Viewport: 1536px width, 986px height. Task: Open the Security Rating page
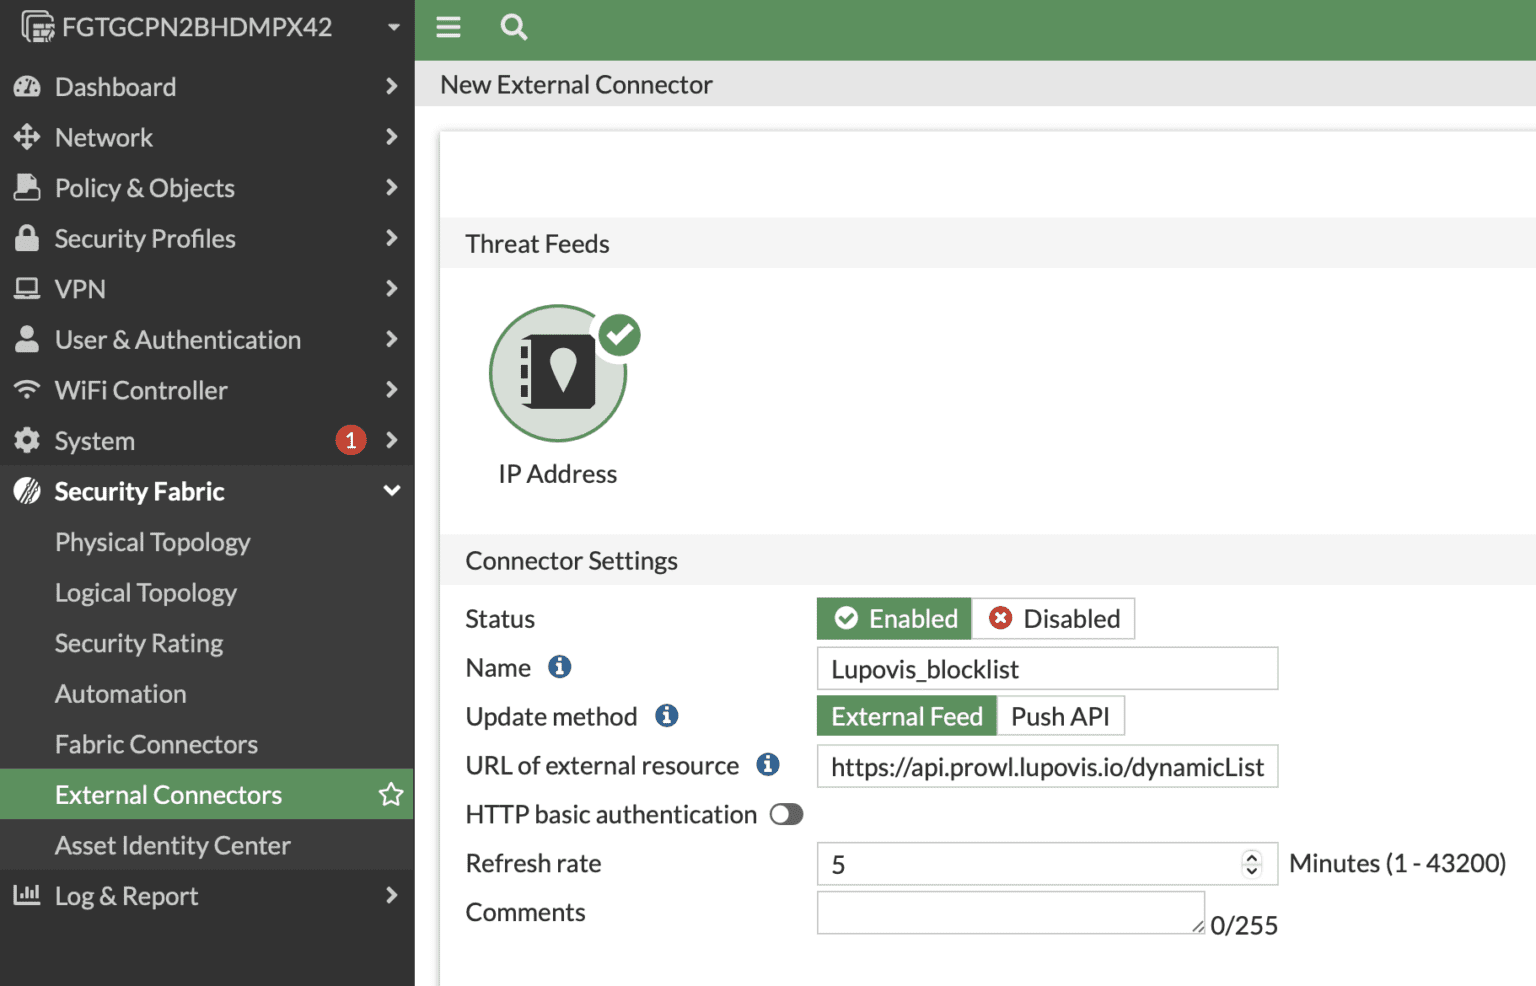click(x=138, y=643)
